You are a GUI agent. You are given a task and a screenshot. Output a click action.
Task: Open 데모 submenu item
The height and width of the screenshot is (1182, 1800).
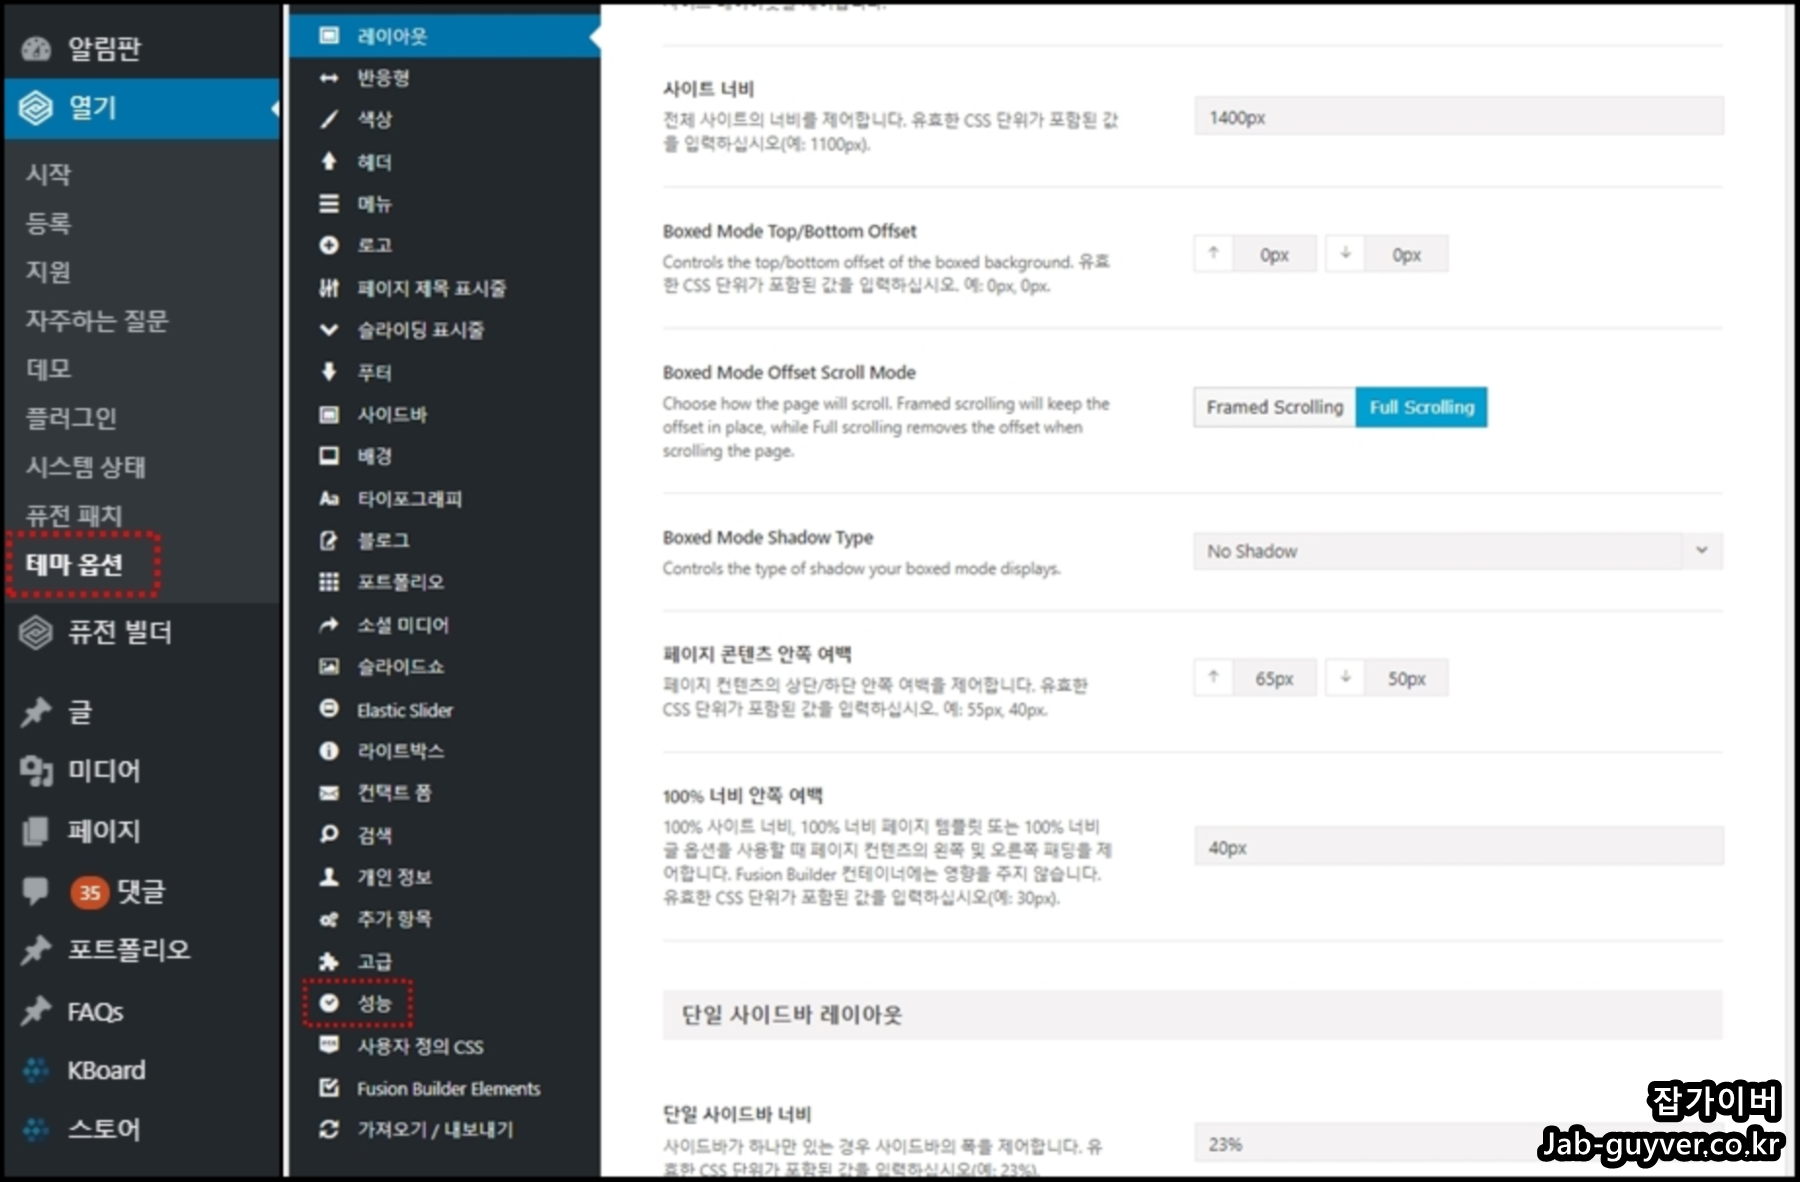point(48,369)
